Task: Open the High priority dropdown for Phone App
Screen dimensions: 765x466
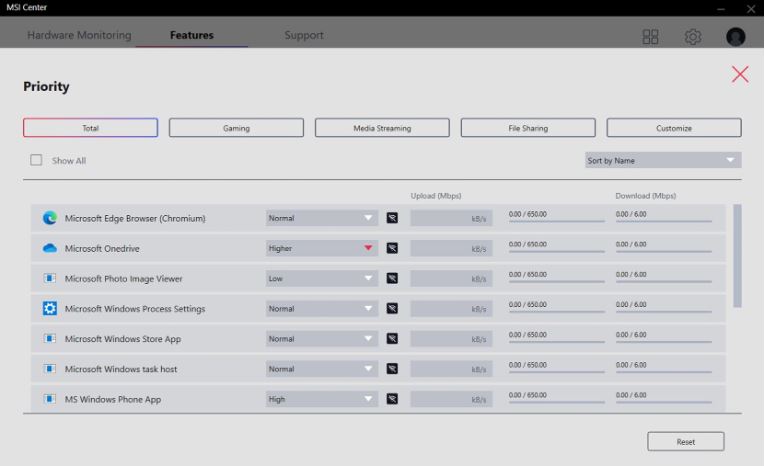Action: 322,399
